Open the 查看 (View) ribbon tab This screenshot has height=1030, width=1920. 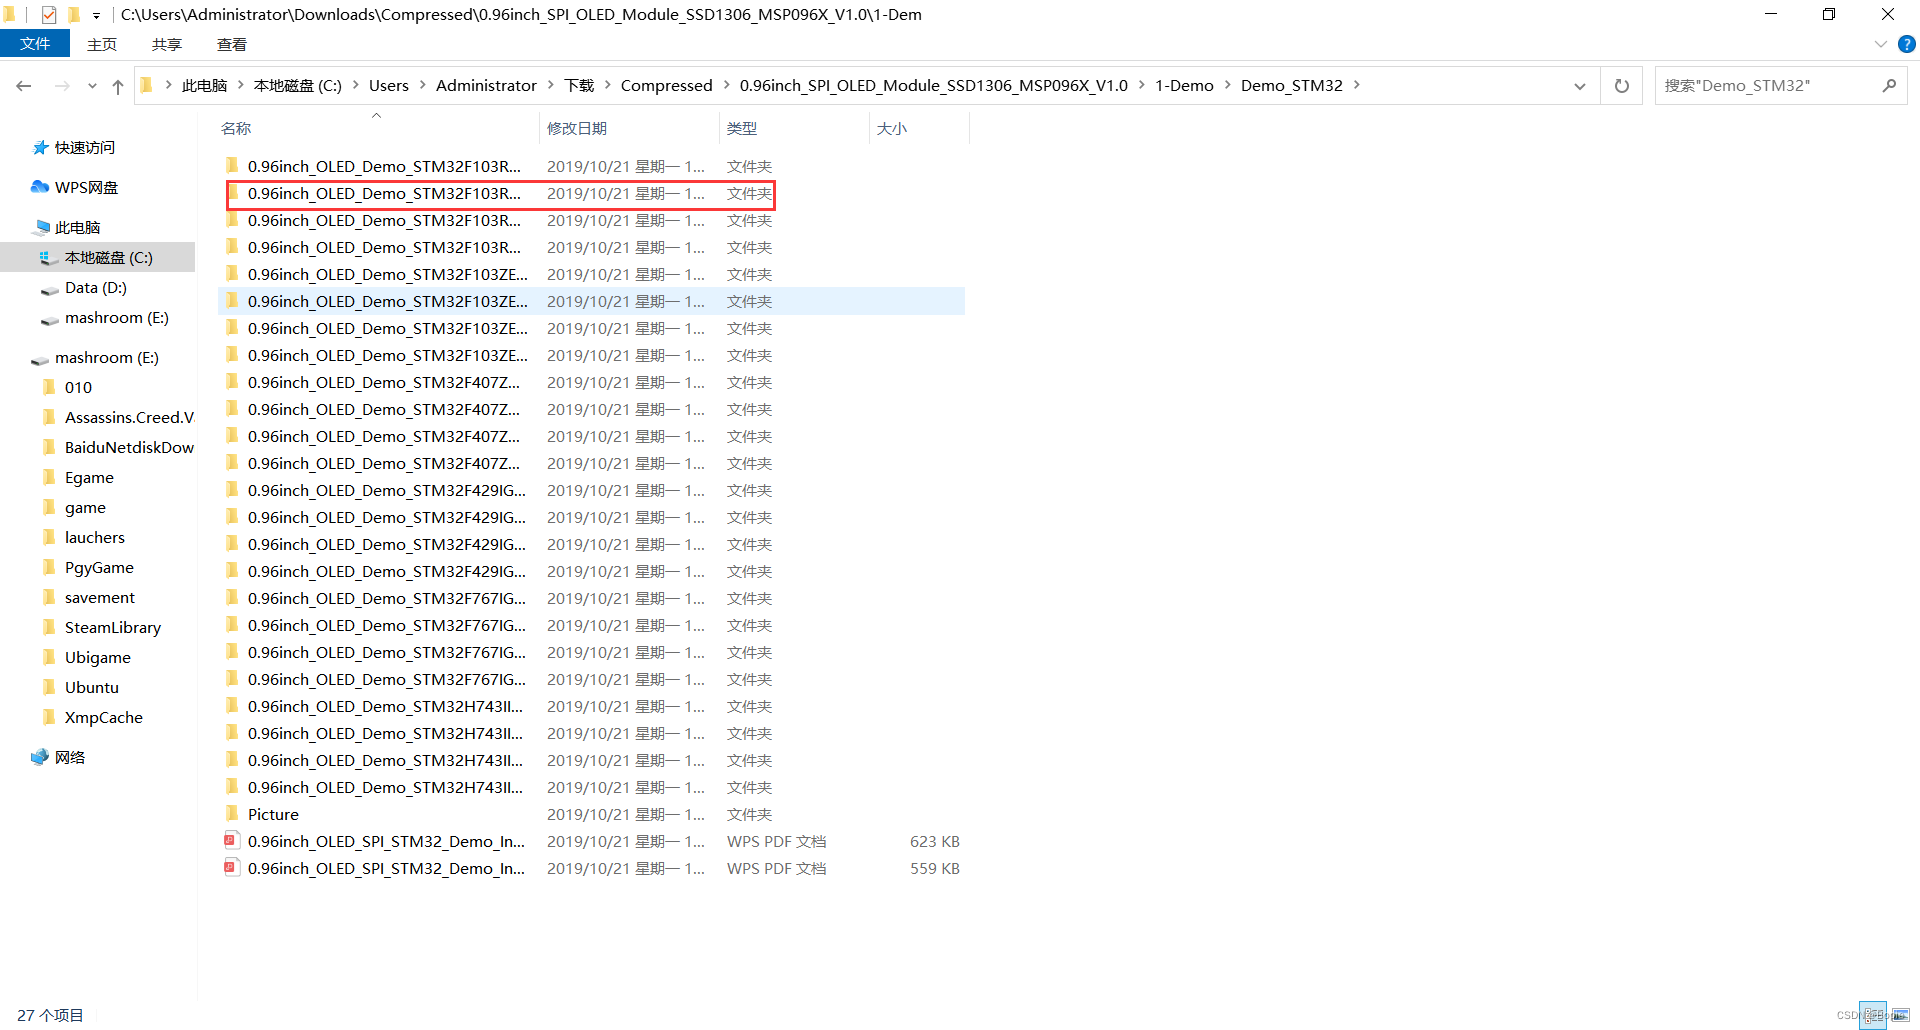pos(232,44)
